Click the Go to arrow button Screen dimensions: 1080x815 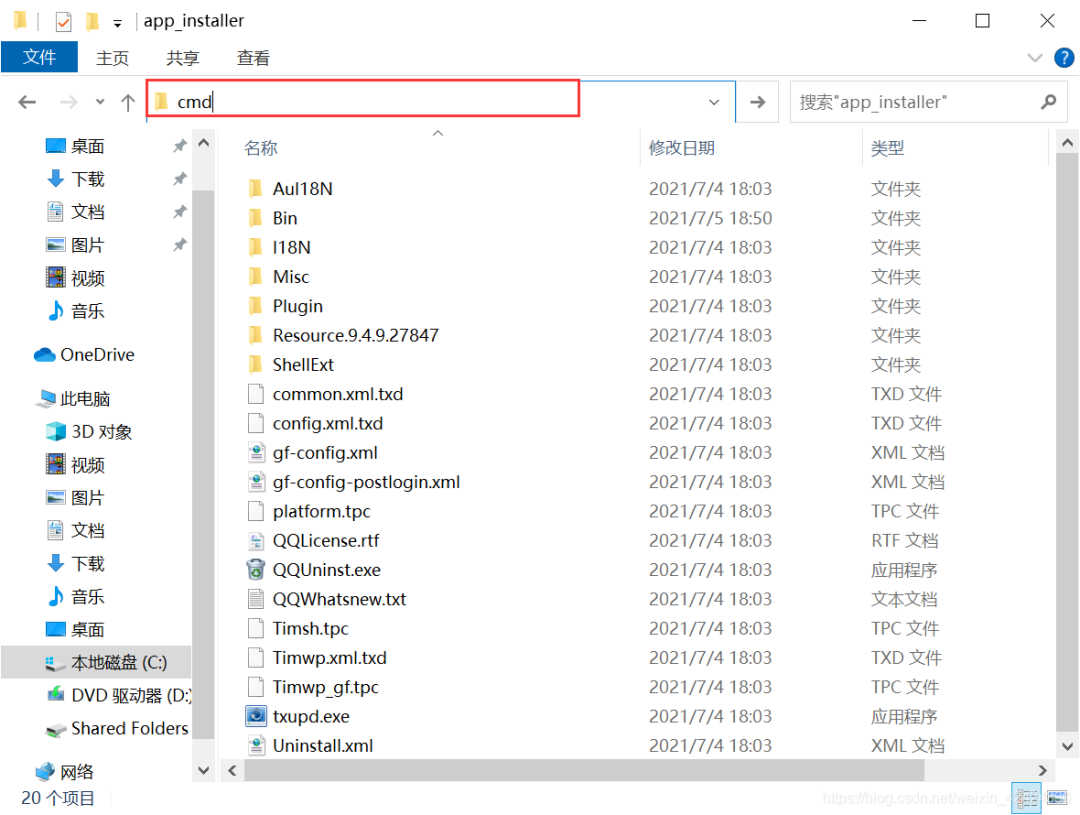click(x=758, y=102)
